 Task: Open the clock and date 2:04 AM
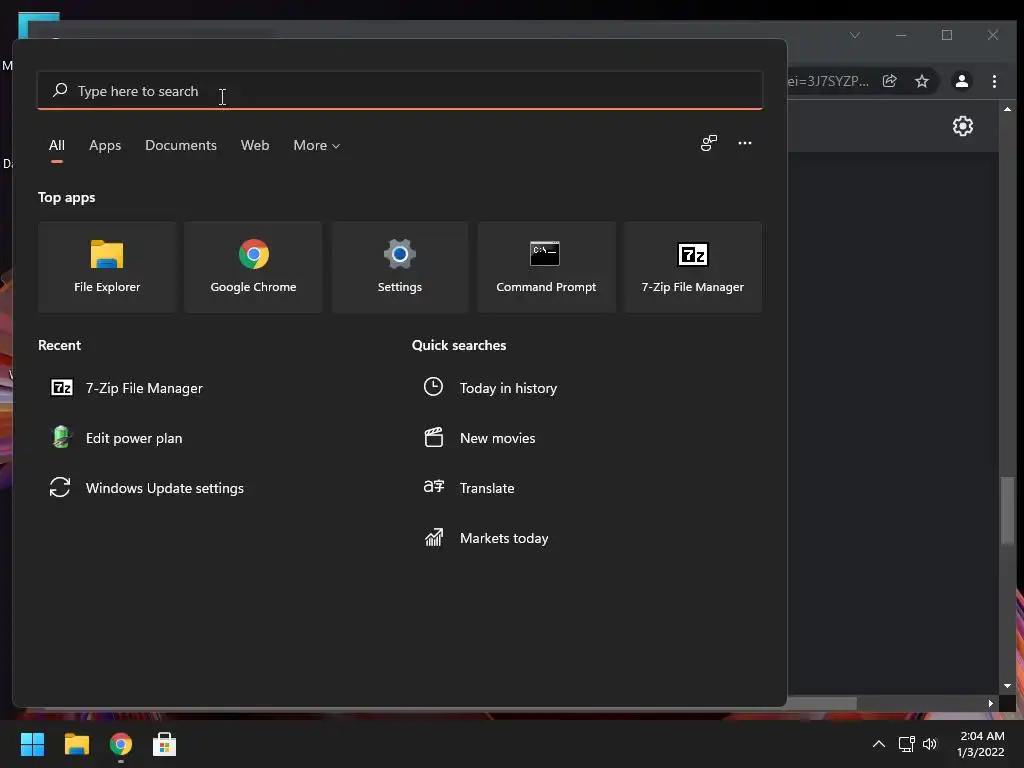click(981, 744)
